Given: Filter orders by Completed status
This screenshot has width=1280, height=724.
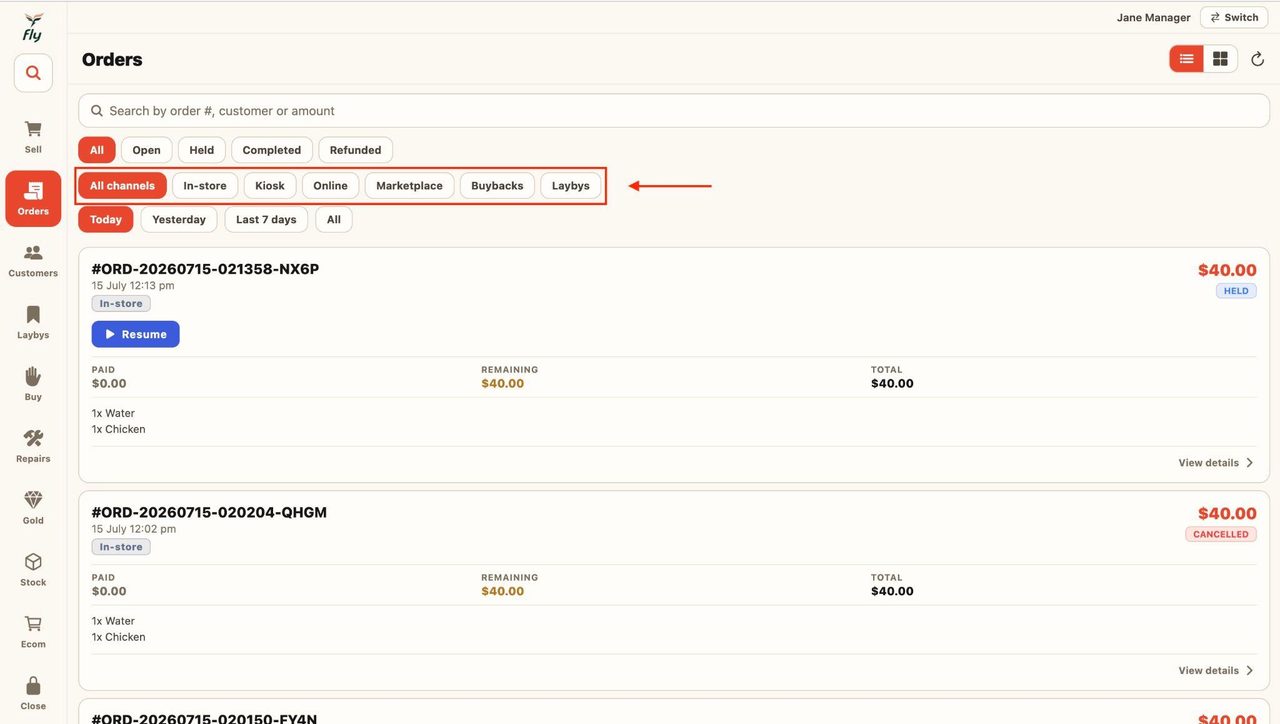Looking at the screenshot, I should point(272,150).
